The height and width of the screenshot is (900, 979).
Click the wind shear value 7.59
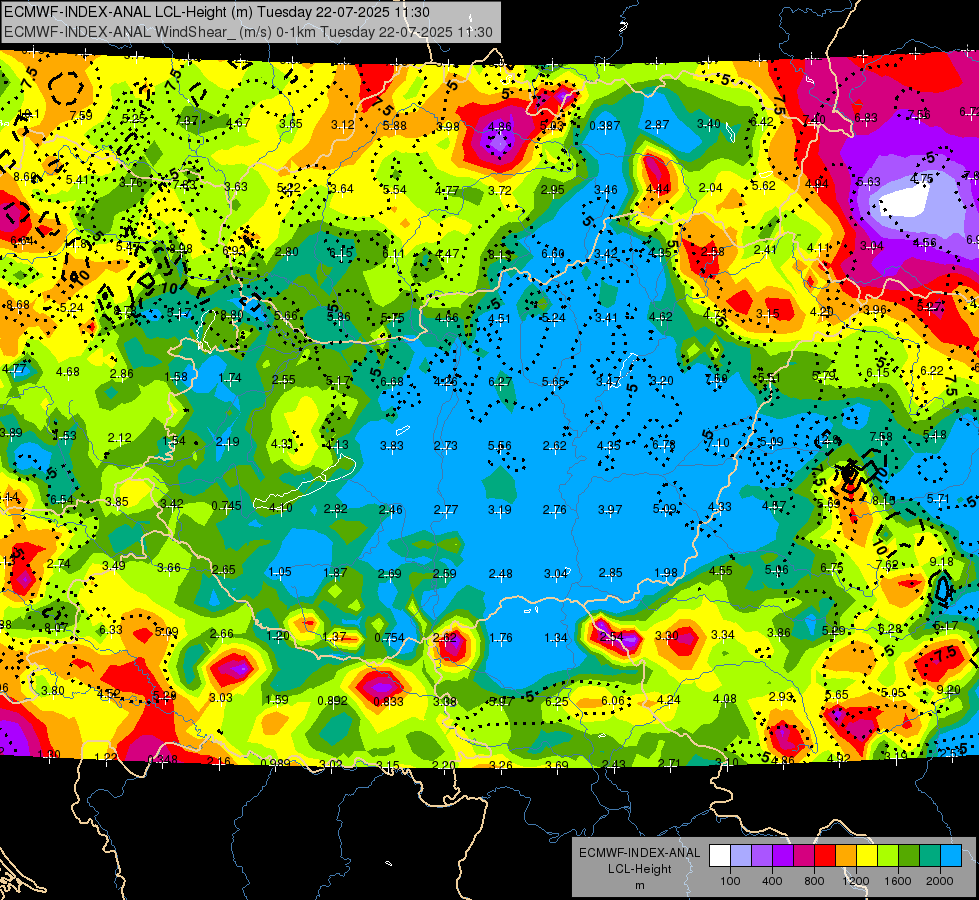[x=81, y=116]
